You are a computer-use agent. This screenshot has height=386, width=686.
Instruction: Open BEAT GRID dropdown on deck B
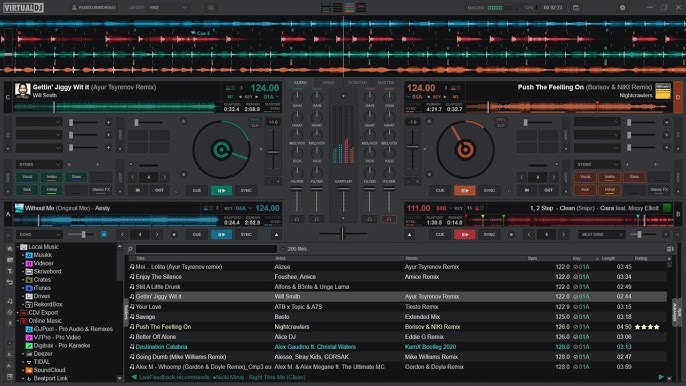pyautogui.click(x=602, y=235)
